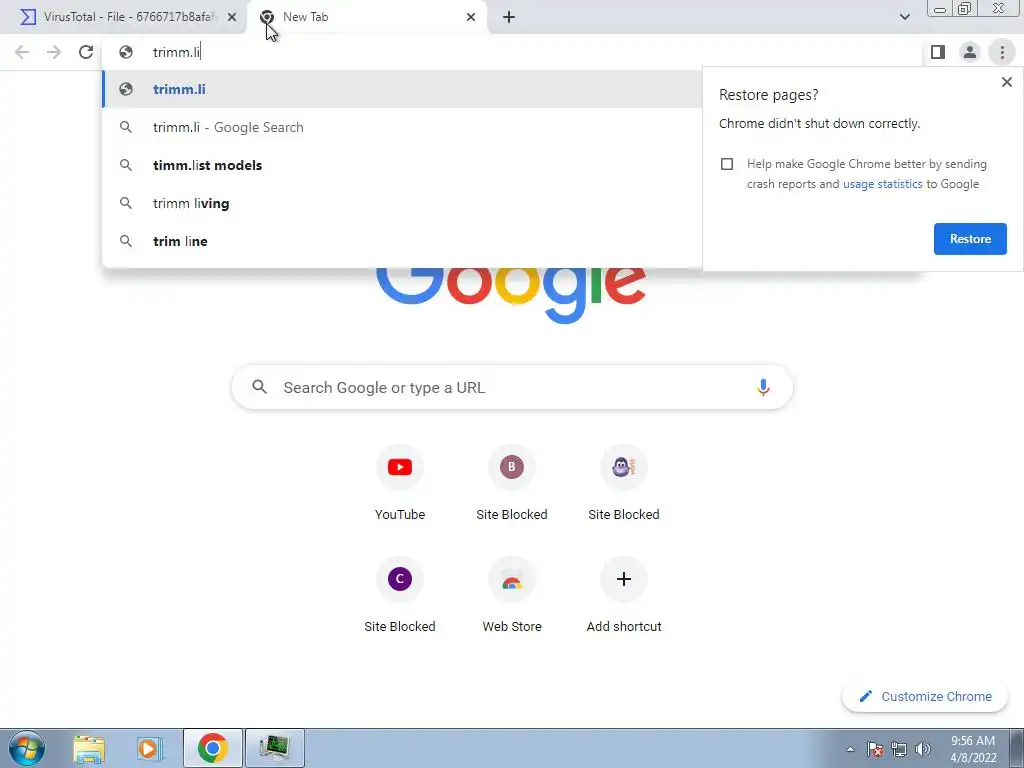Open File Explorer from the taskbar
The height and width of the screenshot is (768, 1024).
click(89, 748)
